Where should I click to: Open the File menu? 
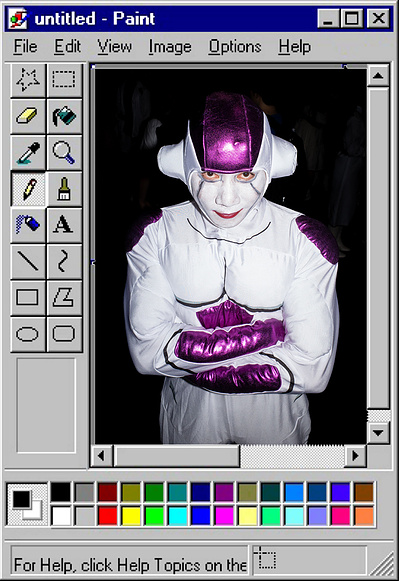coord(26,47)
